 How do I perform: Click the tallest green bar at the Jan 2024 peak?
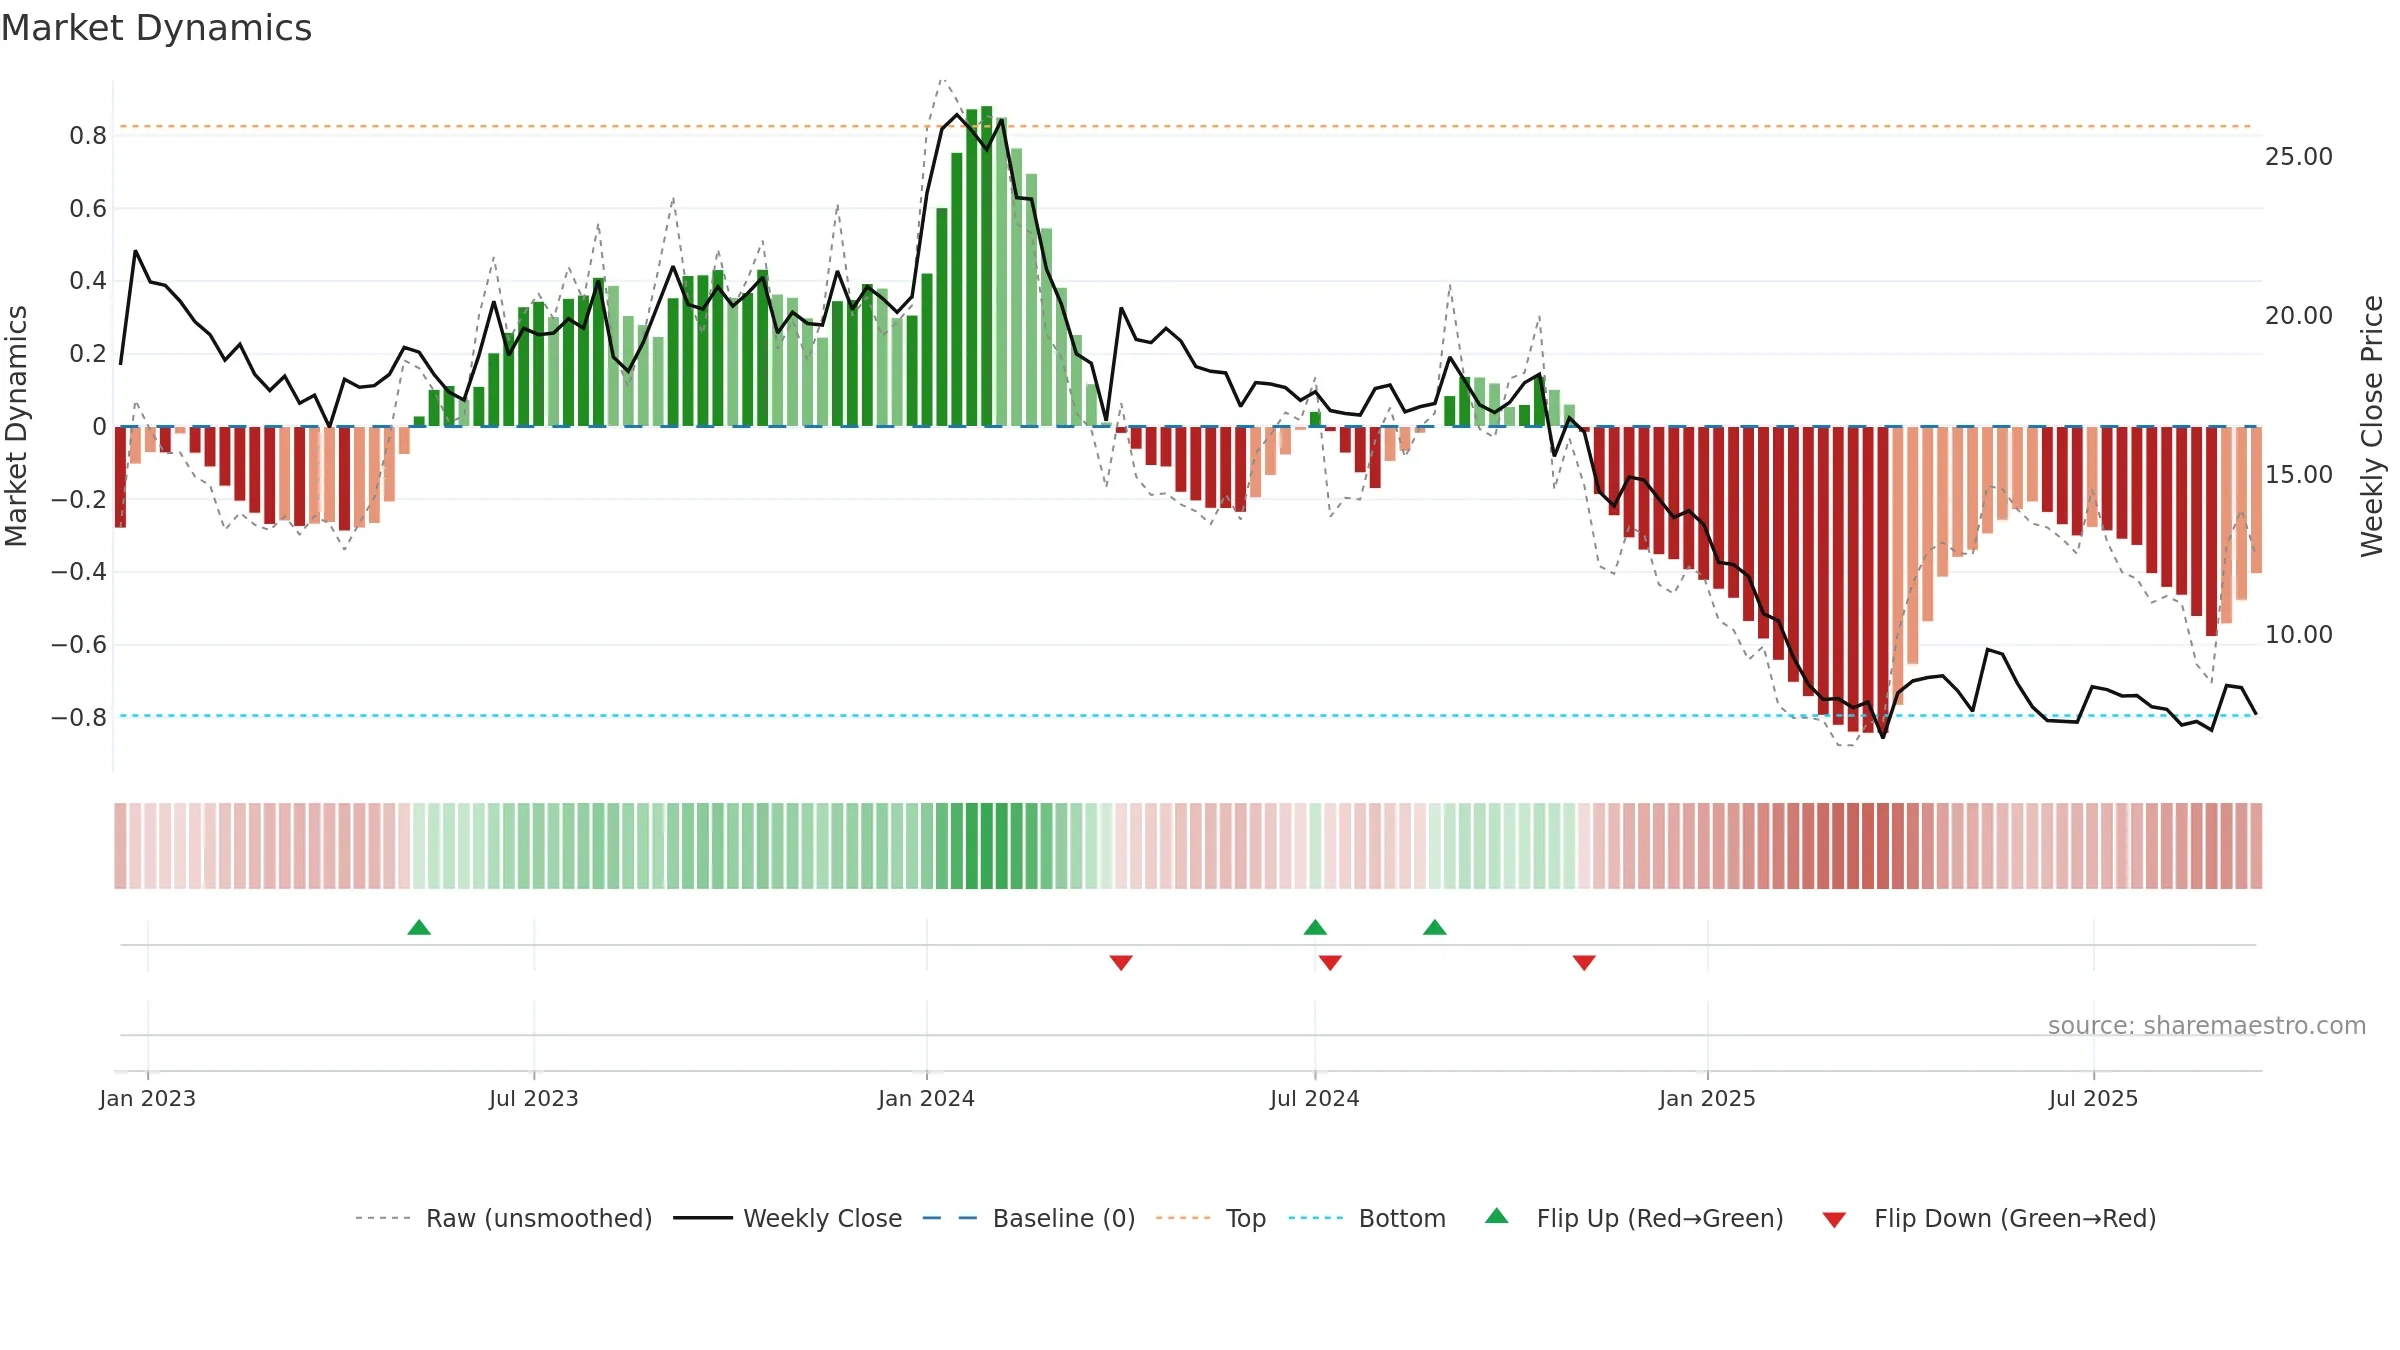click(987, 266)
